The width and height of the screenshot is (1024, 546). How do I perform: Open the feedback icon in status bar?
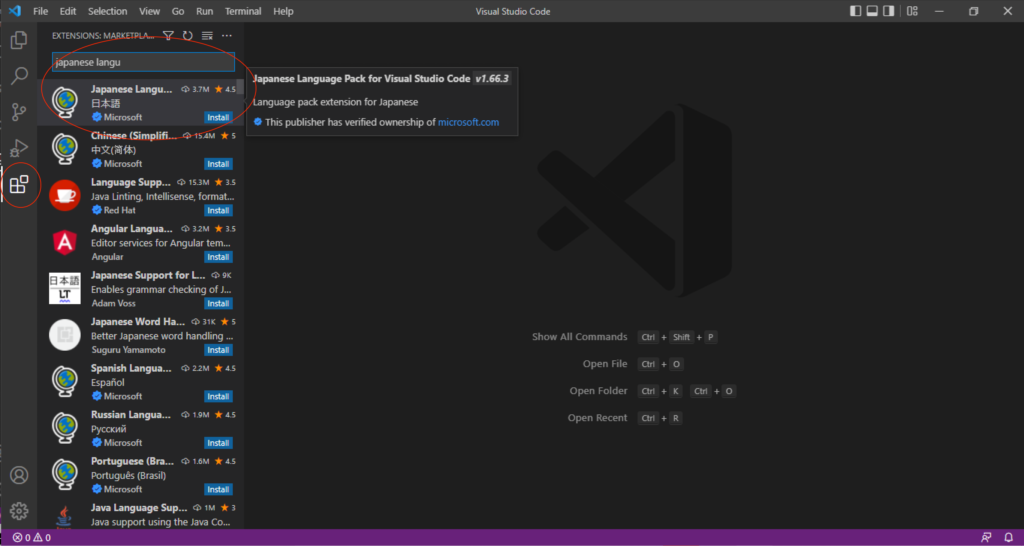click(x=986, y=538)
